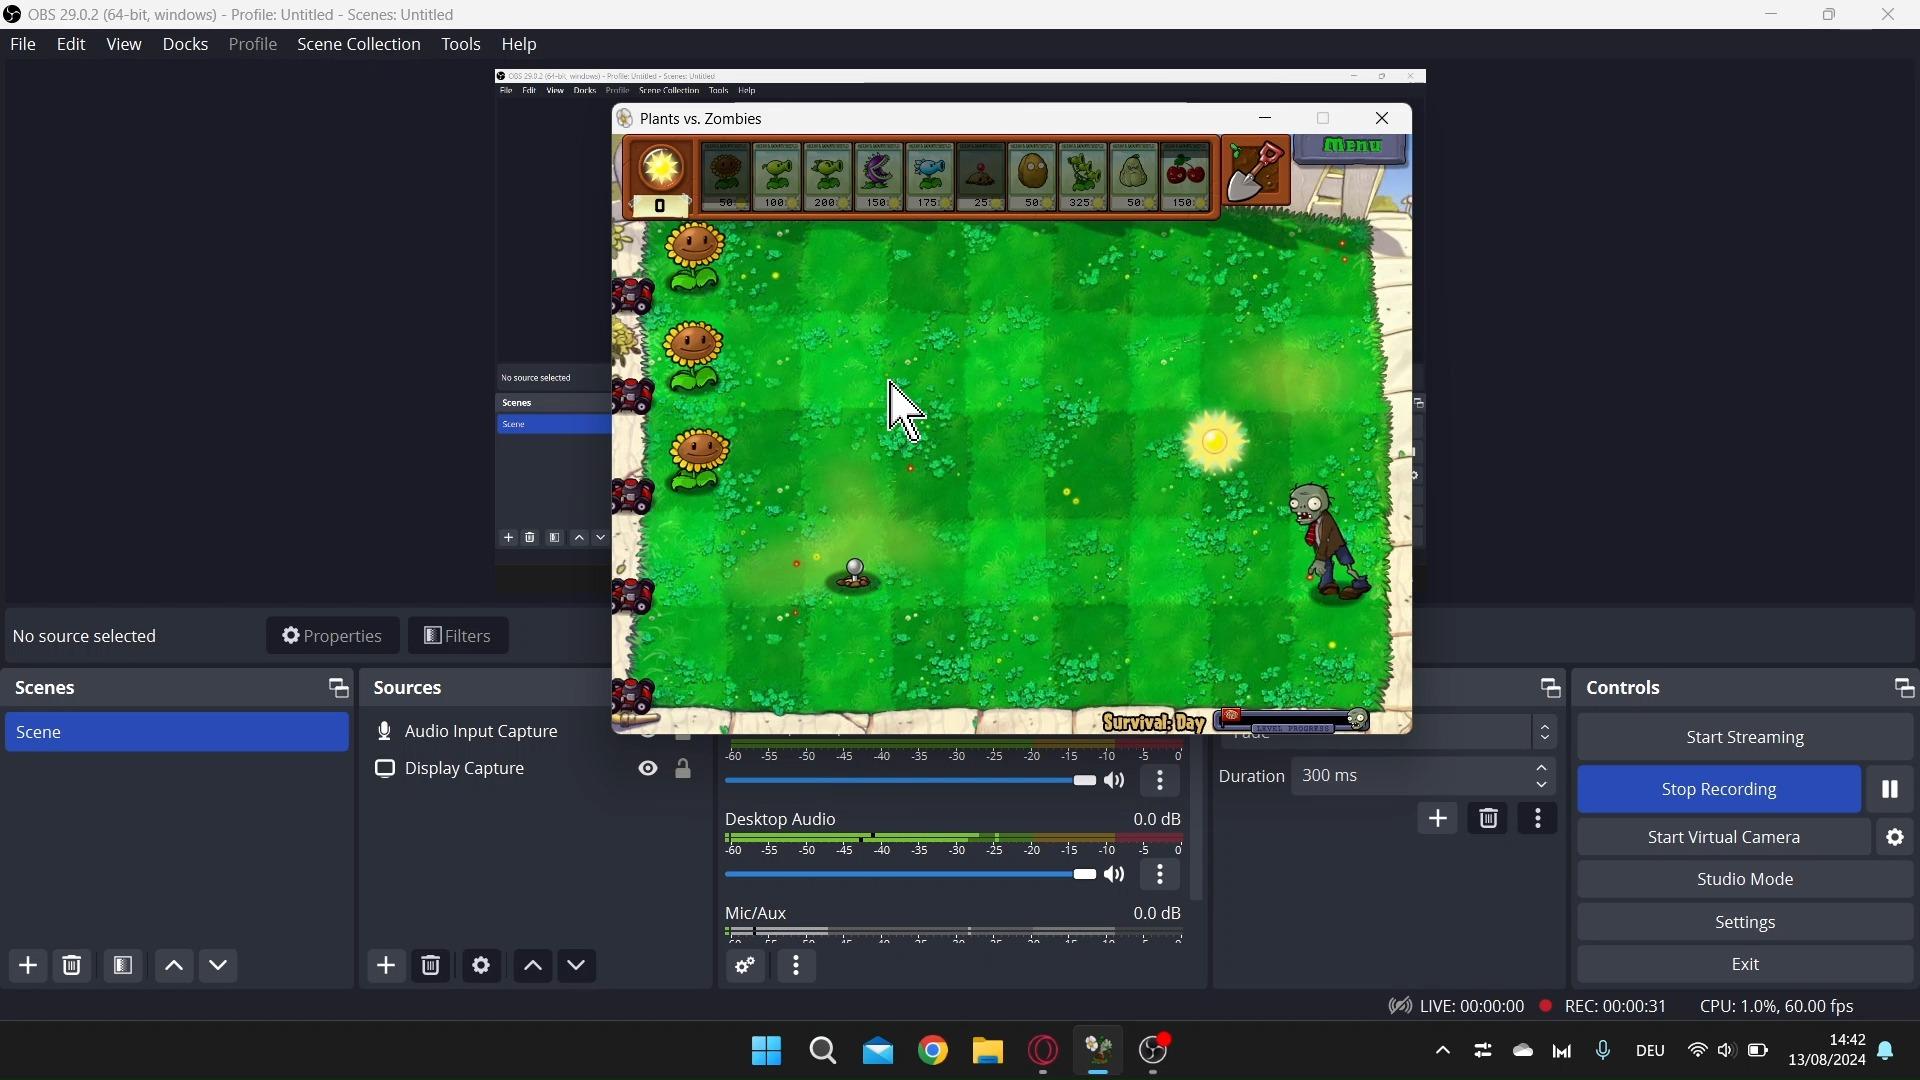Click Stop Recording button
Image resolution: width=1920 pixels, height=1080 pixels.
click(x=1719, y=790)
